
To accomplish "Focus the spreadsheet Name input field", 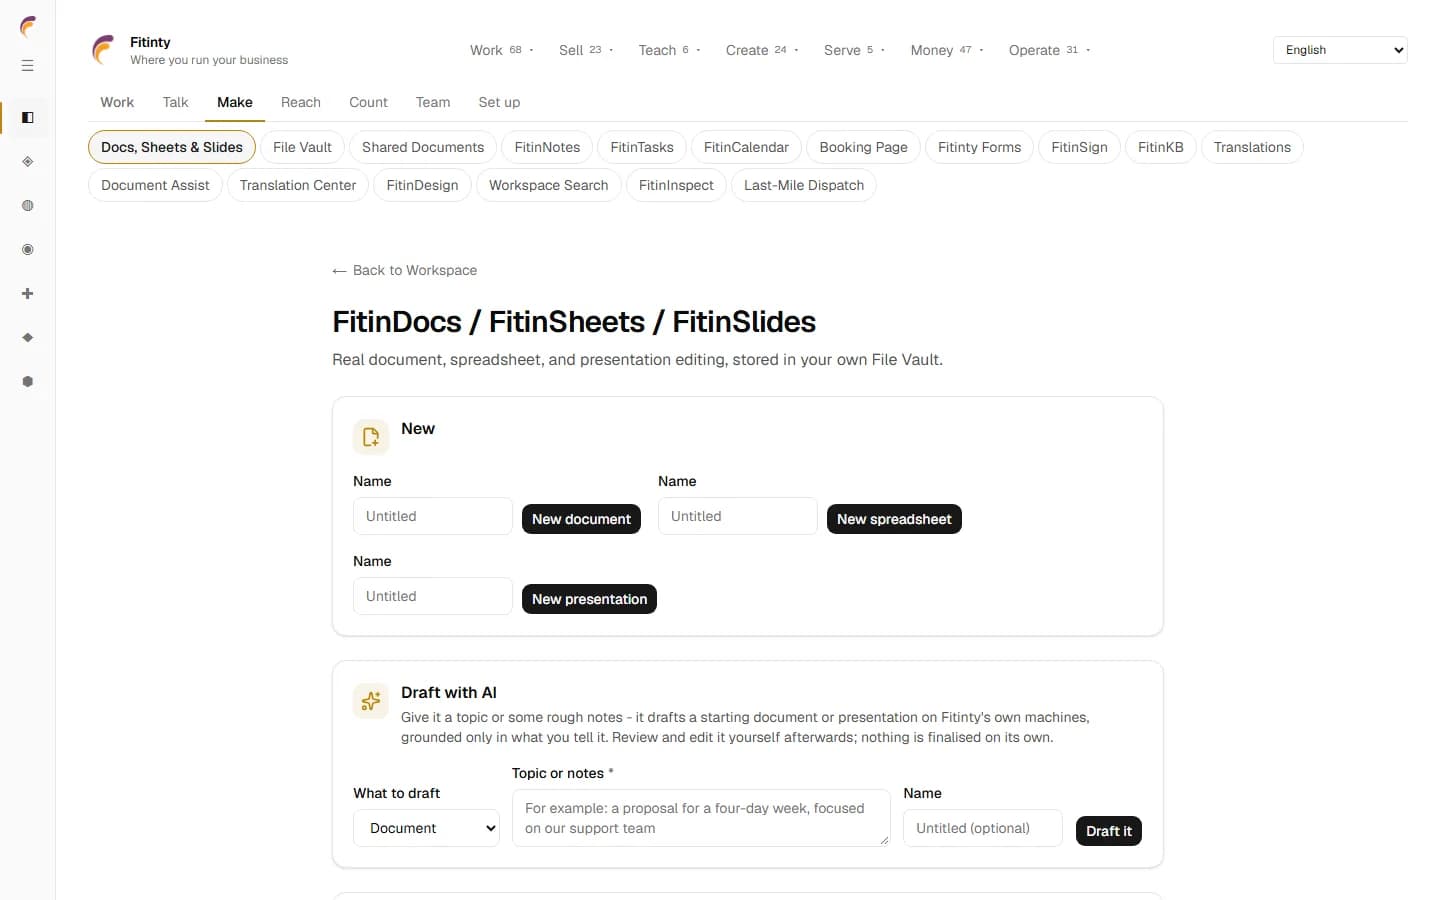I will click(738, 516).
